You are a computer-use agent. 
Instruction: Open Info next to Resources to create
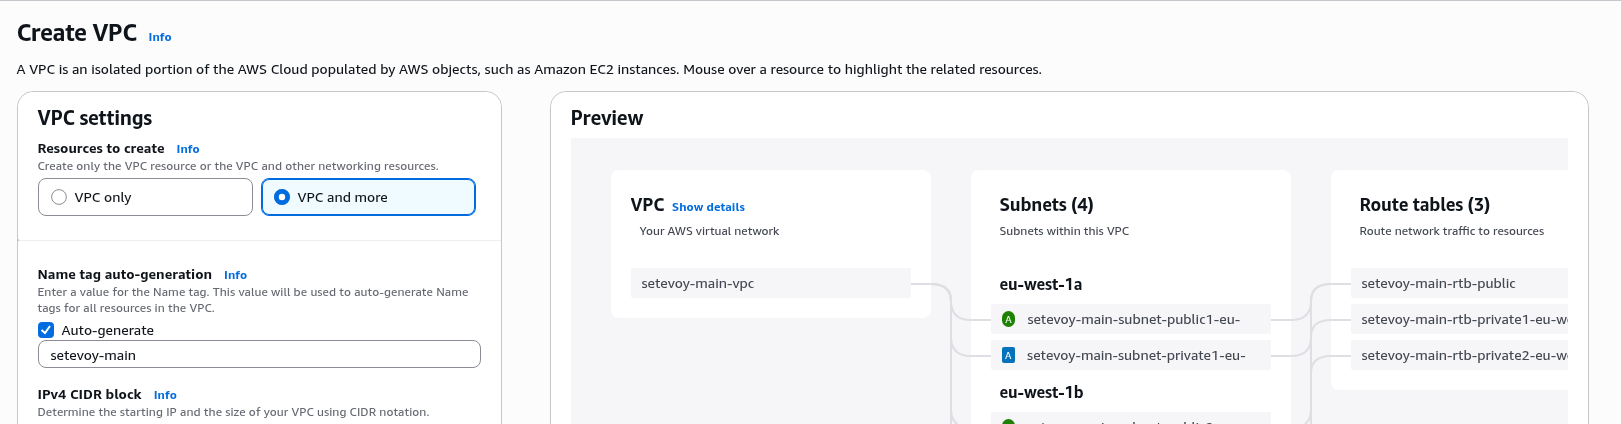[188, 149]
